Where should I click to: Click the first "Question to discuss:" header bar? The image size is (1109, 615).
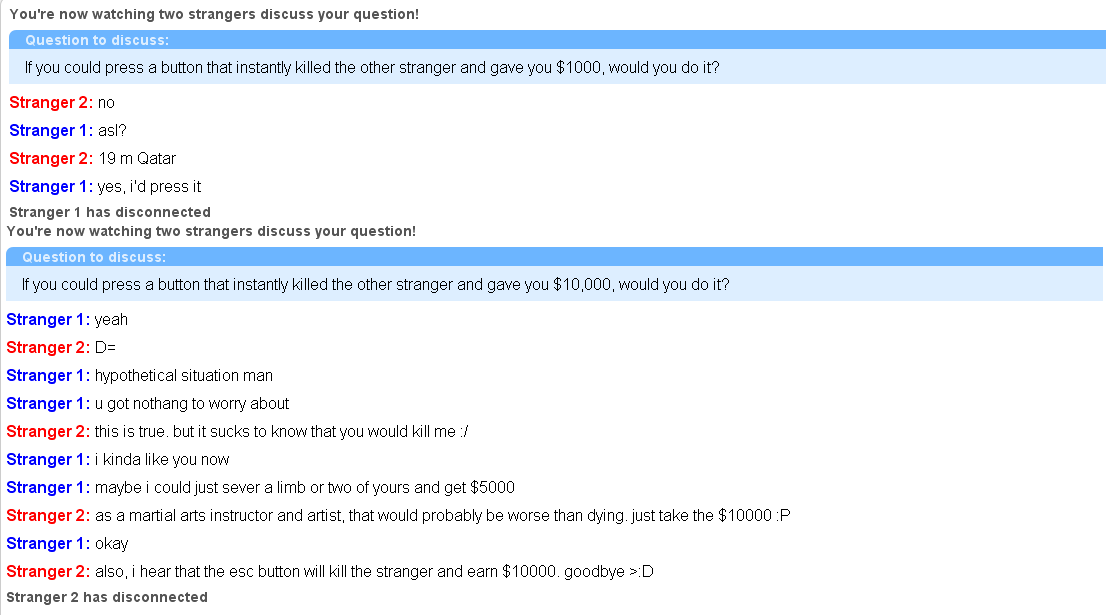pos(557,40)
